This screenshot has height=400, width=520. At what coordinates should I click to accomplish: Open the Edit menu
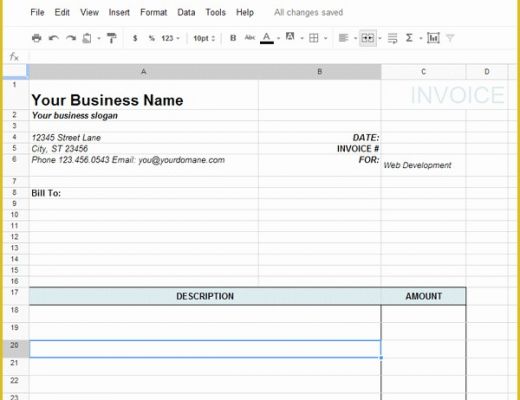[x=62, y=12]
